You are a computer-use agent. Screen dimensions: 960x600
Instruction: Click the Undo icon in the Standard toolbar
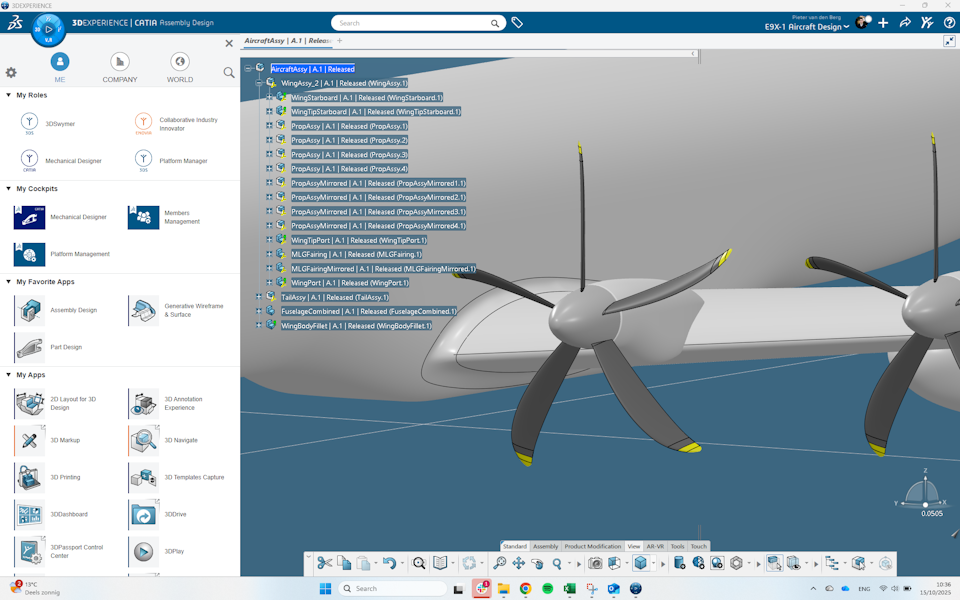click(x=390, y=563)
